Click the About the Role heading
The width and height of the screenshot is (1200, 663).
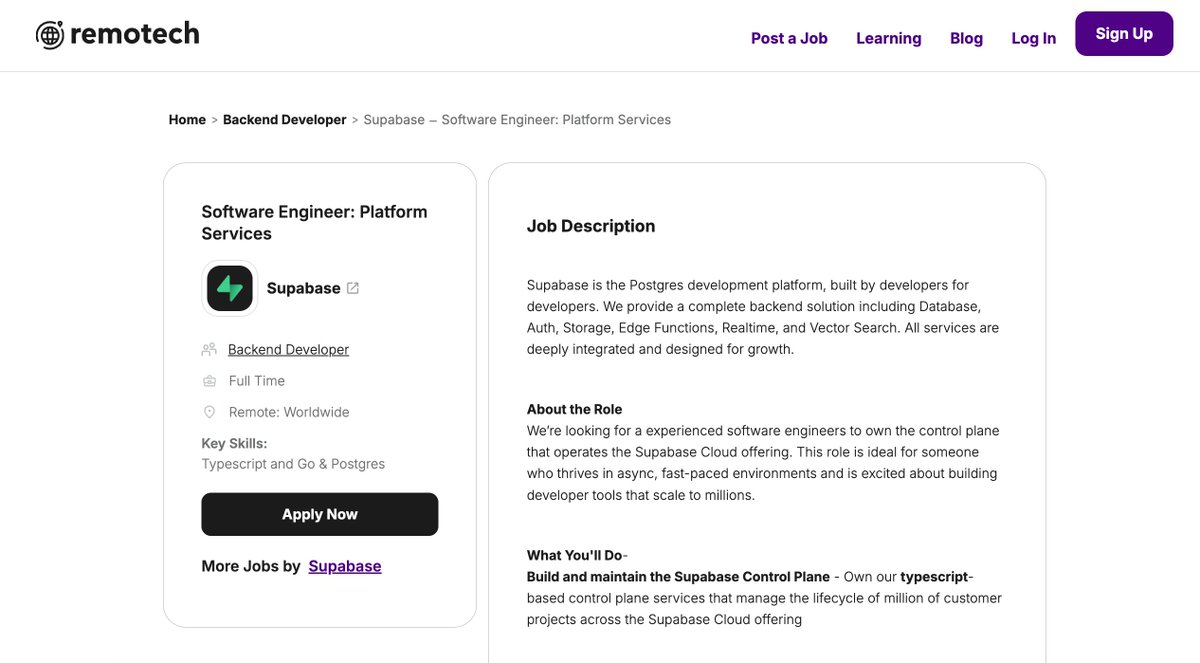click(575, 409)
